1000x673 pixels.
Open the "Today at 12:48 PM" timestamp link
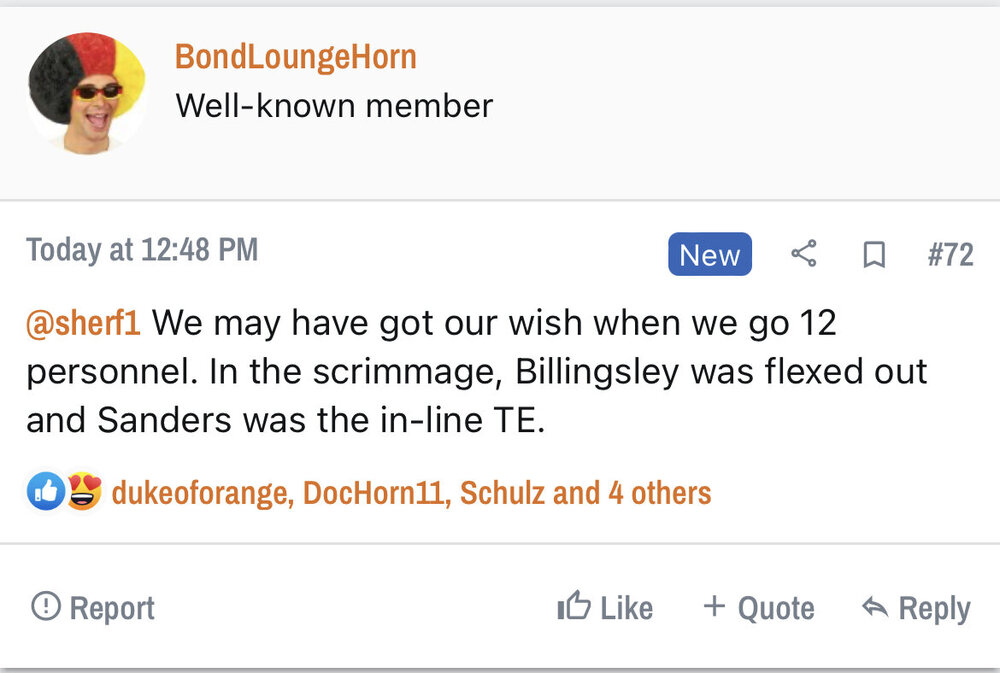tap(142, 250)
